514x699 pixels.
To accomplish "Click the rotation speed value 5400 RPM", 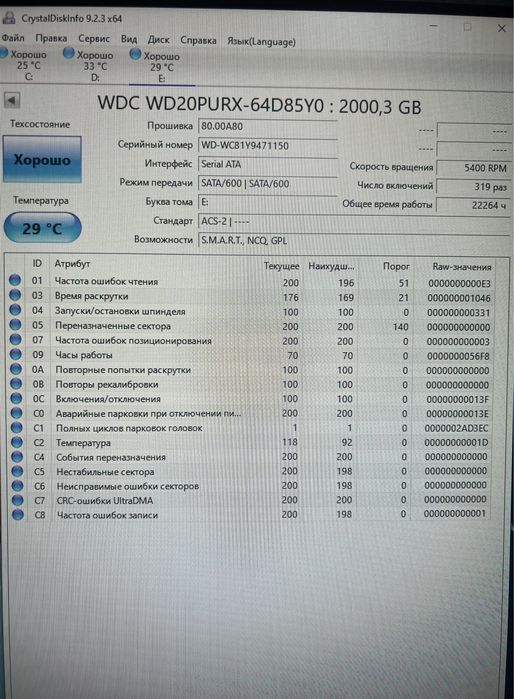I will (473, 168).
